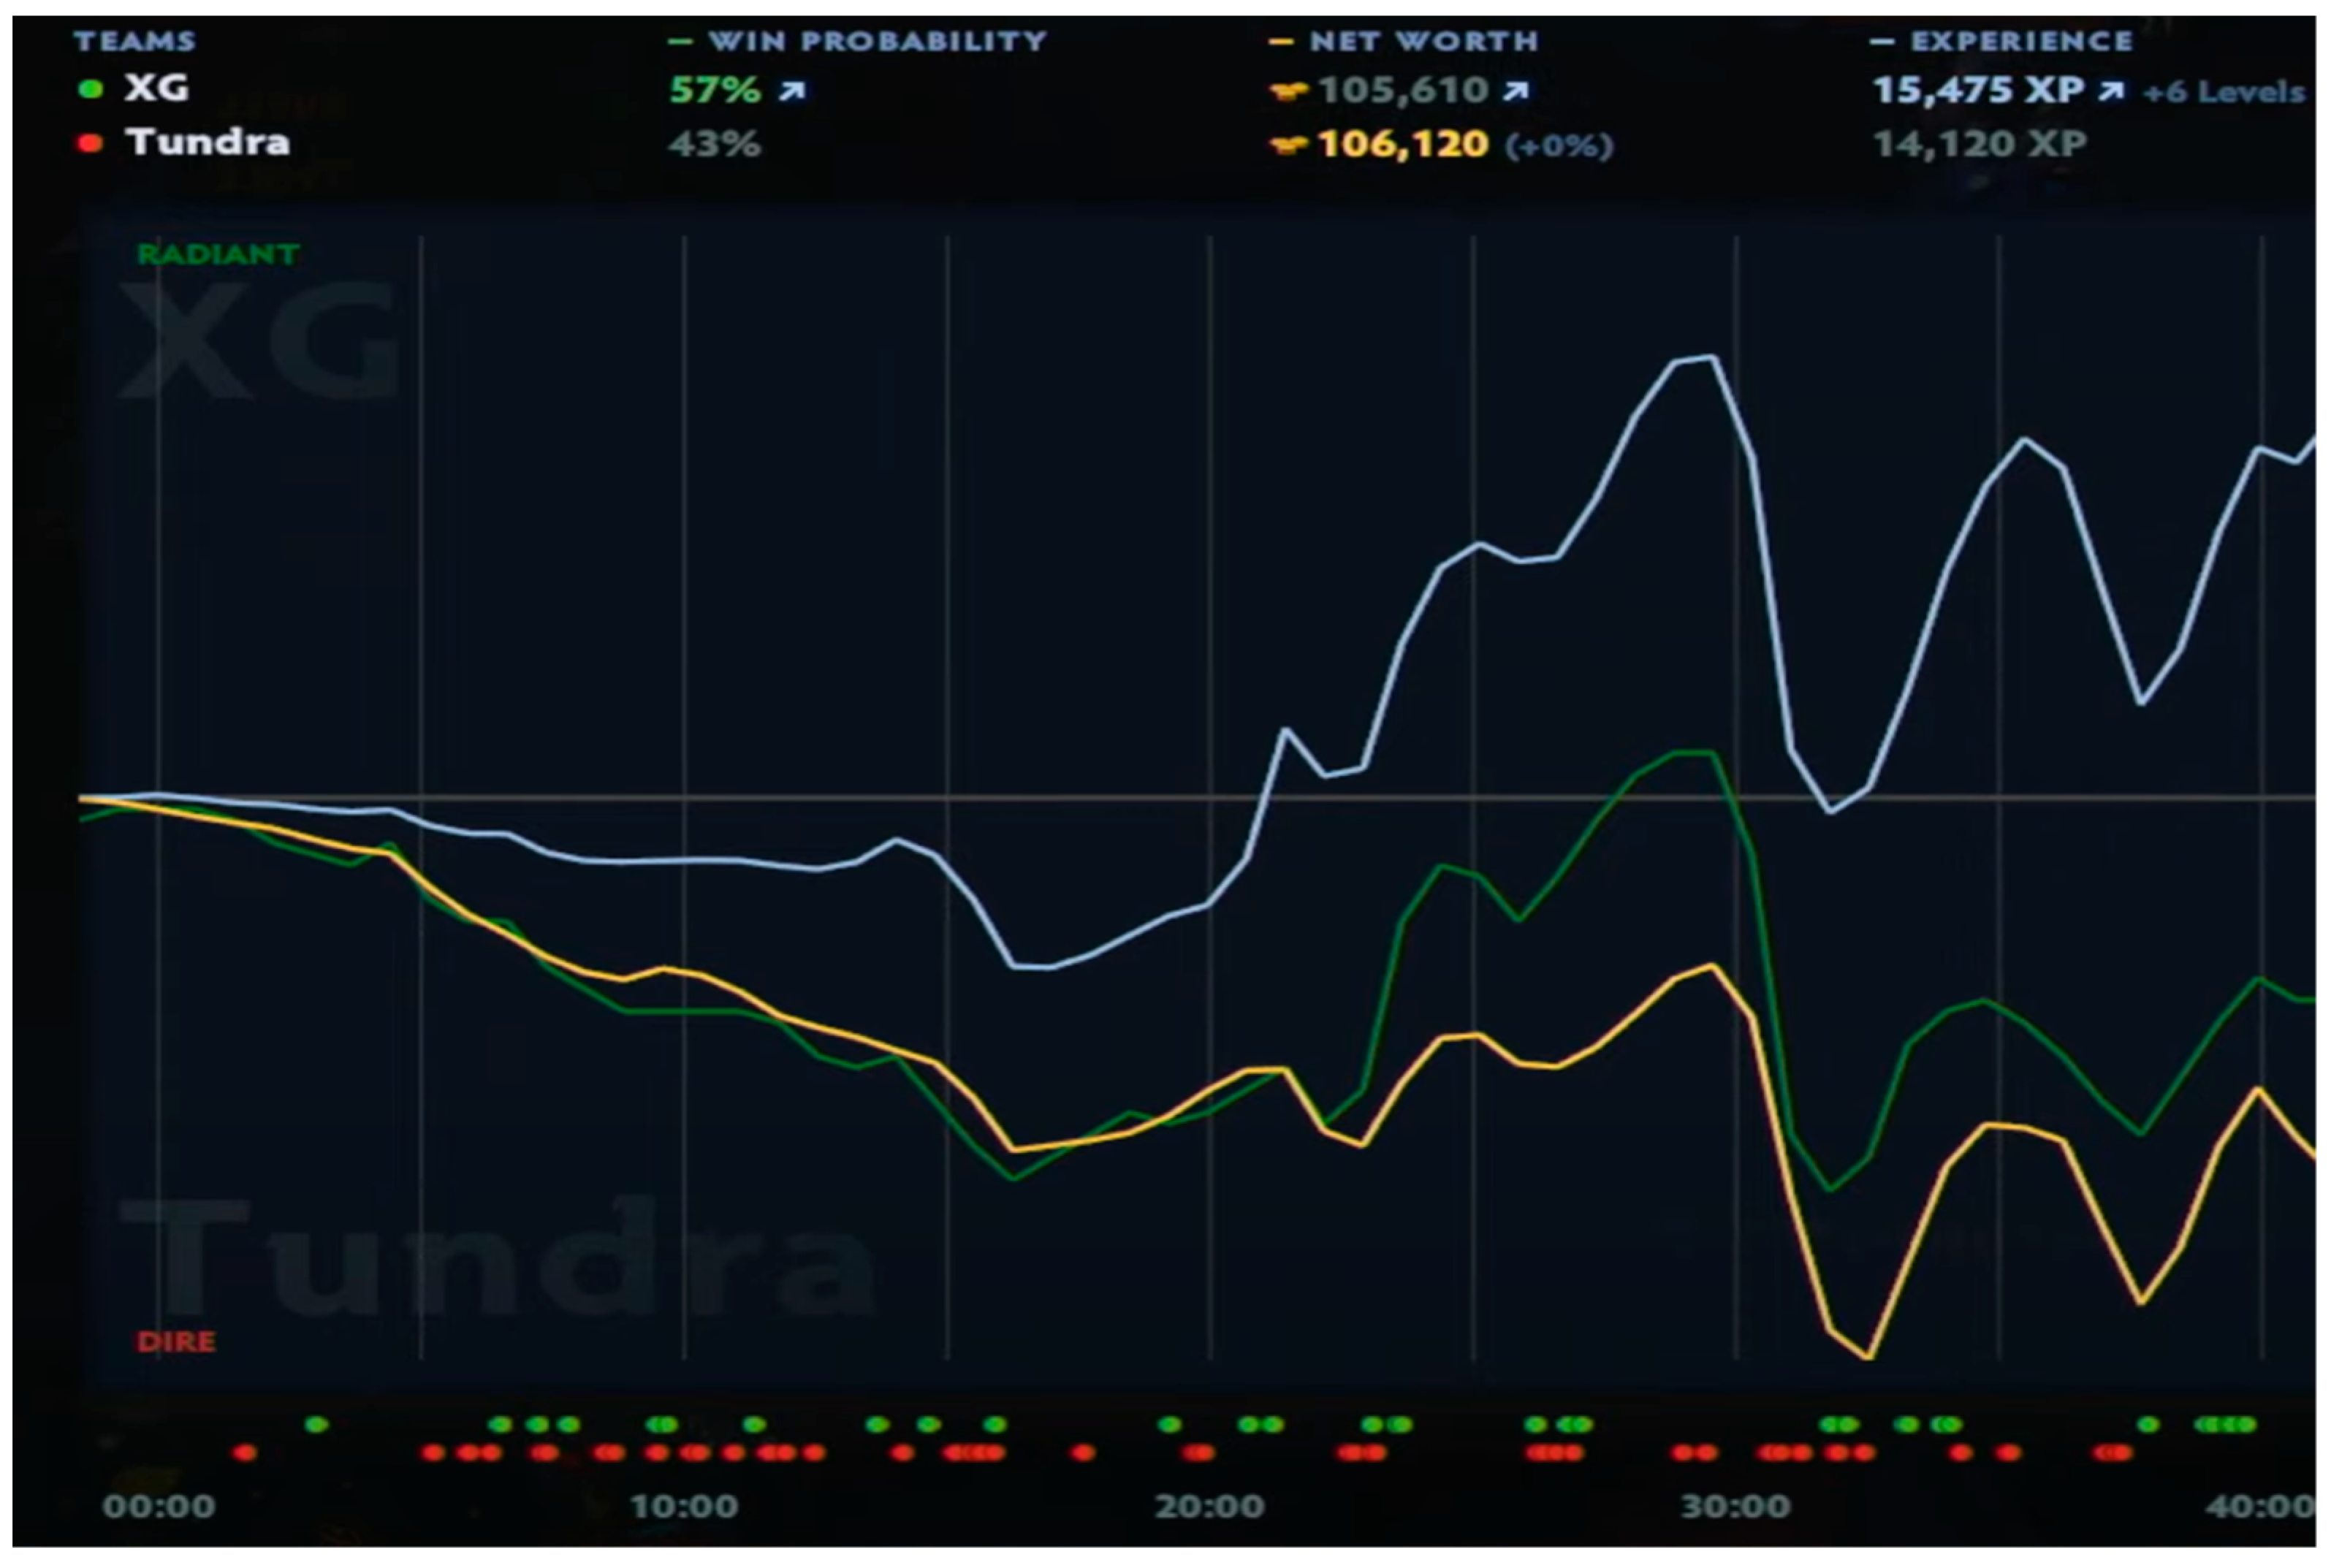The width and height of the screenshot is (2331, 1568).
Task: Click the 30:00 time label
Action: point(1735,1506)
